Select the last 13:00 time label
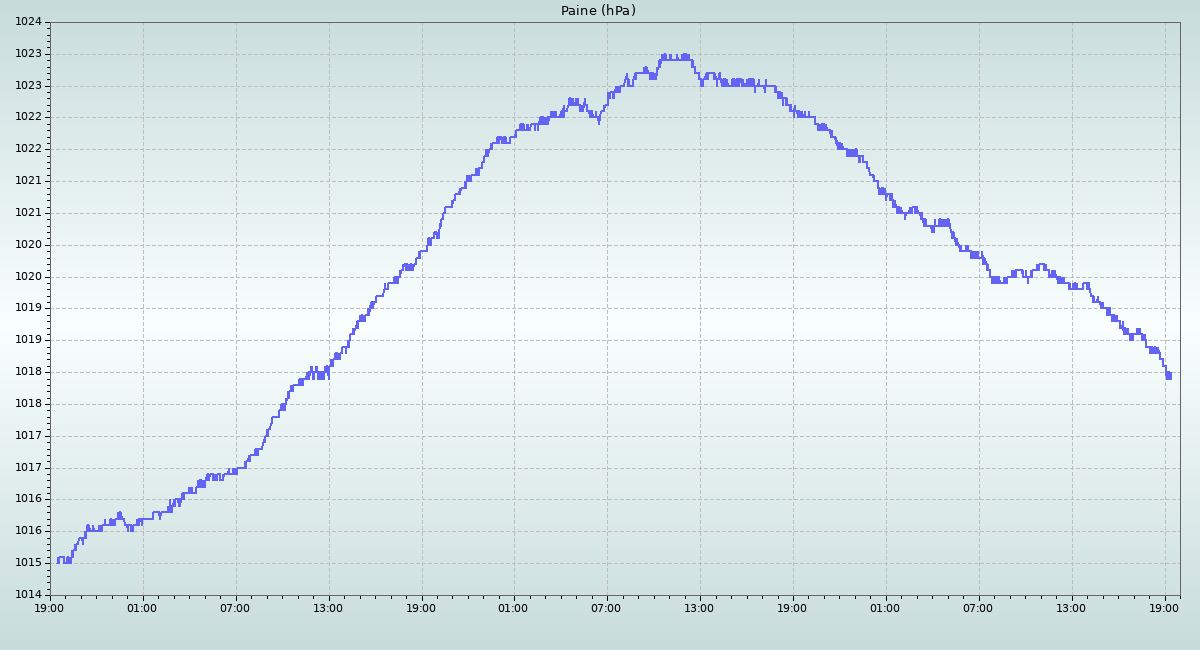The height and width of the screenshot is (650, 1200). [1072, 607]
